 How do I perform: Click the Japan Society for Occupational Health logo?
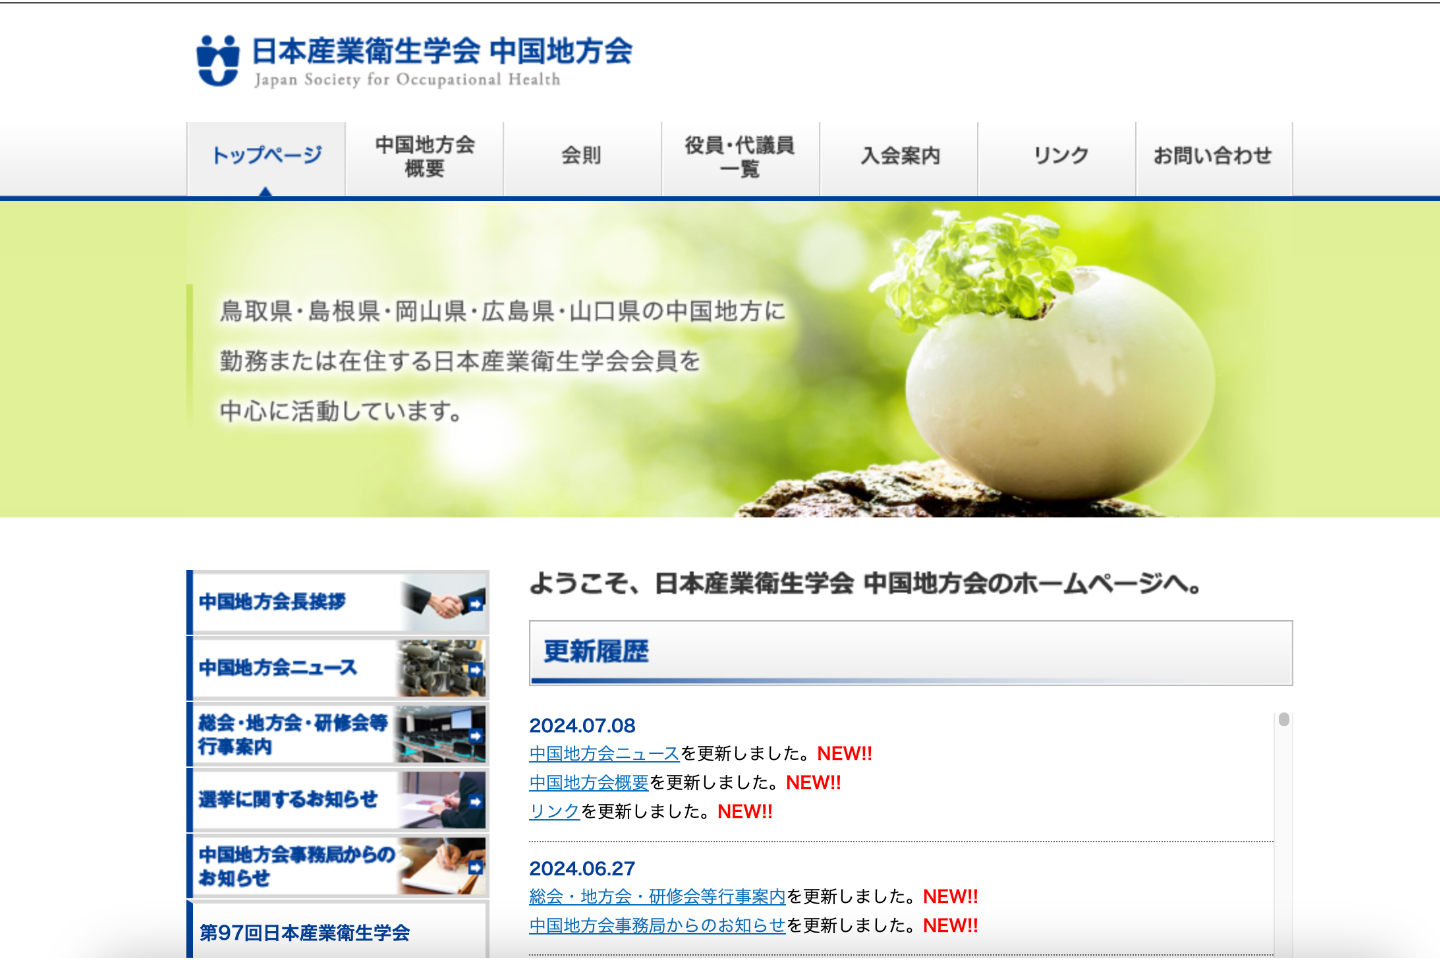[x=415, y=61]
